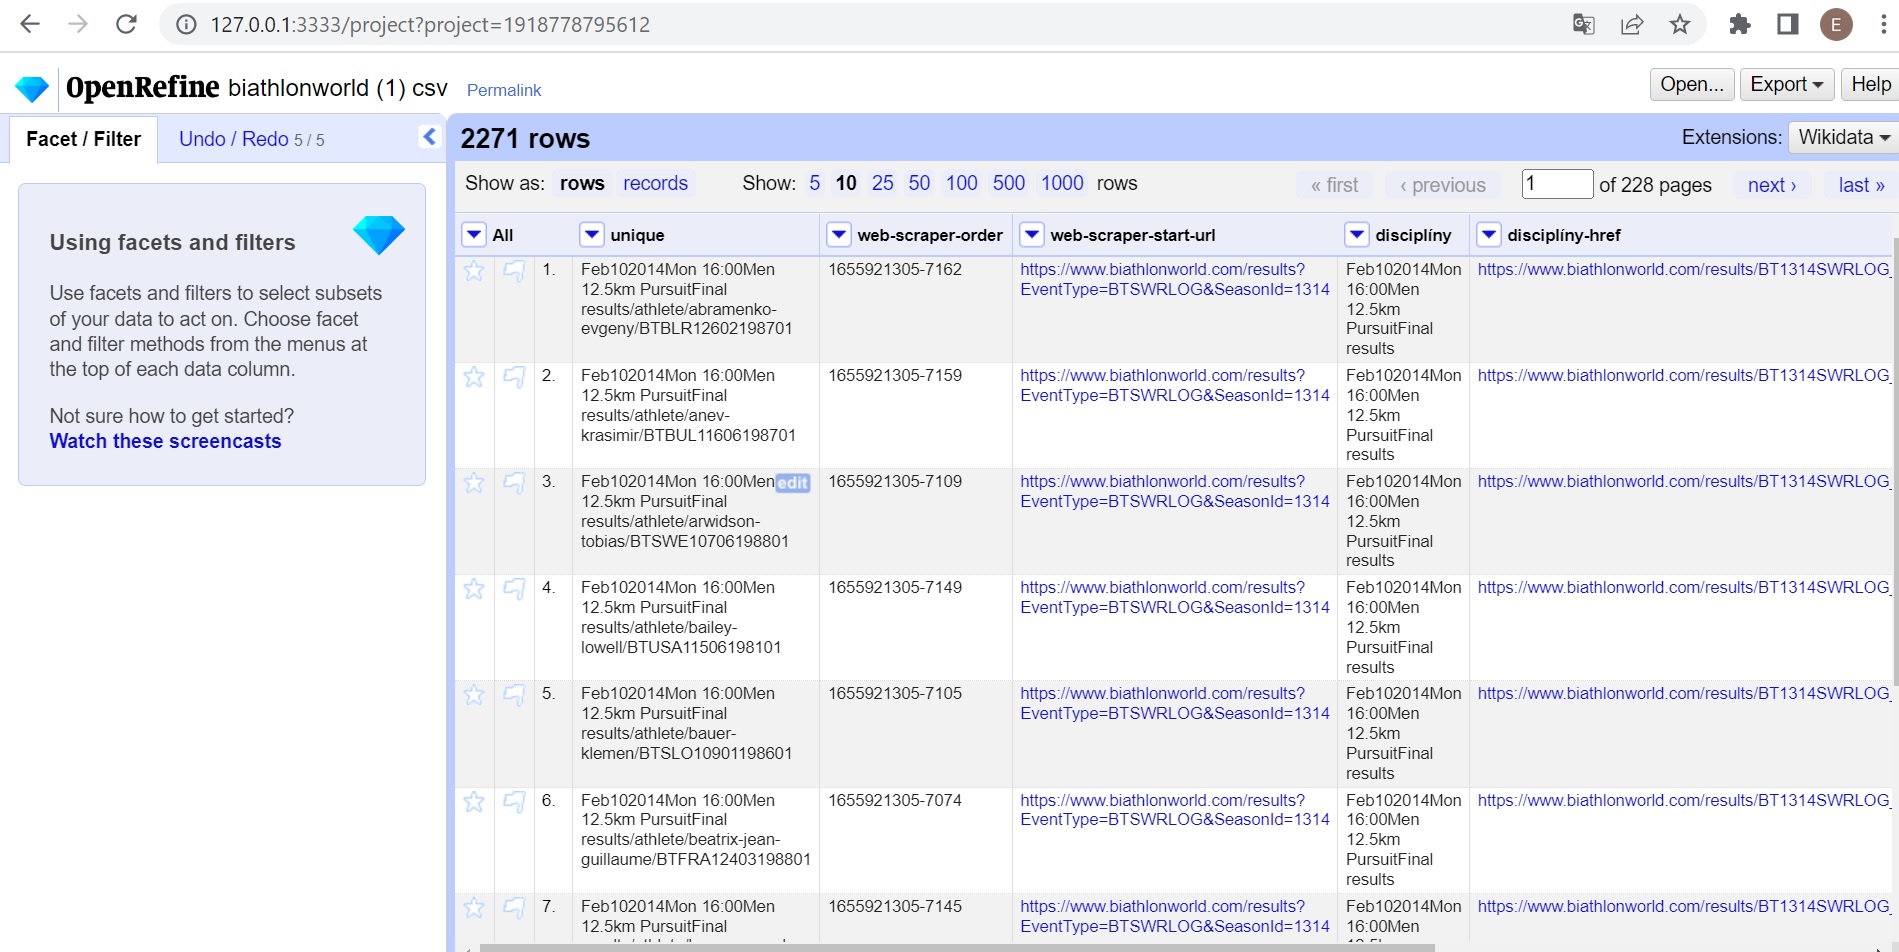The width and height of the screenshot is (1899, 952).
Task: Star row 1 in the data grid
Action: tap(474, 271)
